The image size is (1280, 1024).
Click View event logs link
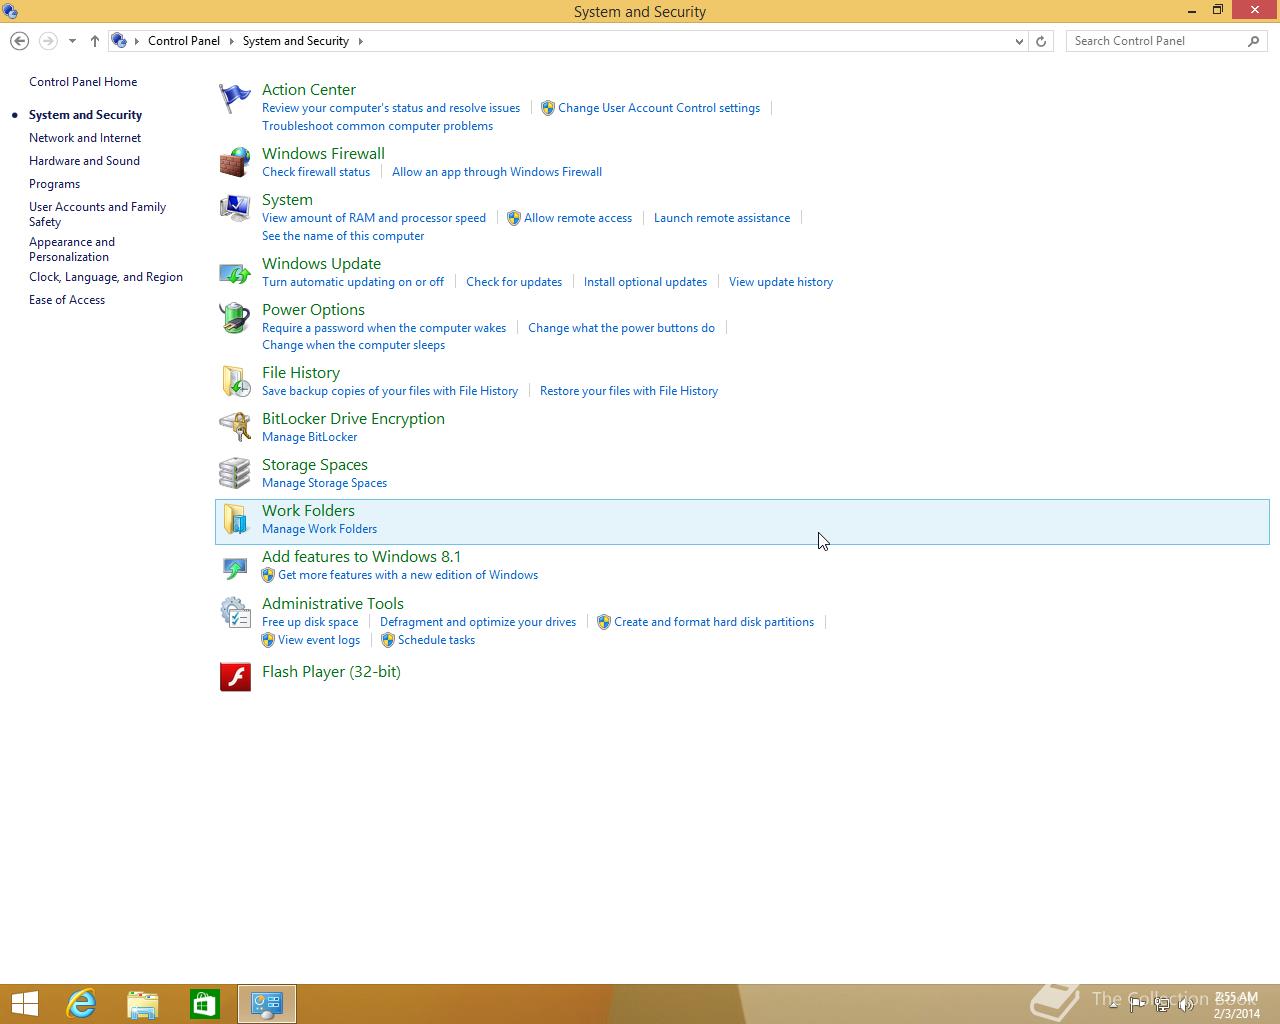tap(319, 640)
